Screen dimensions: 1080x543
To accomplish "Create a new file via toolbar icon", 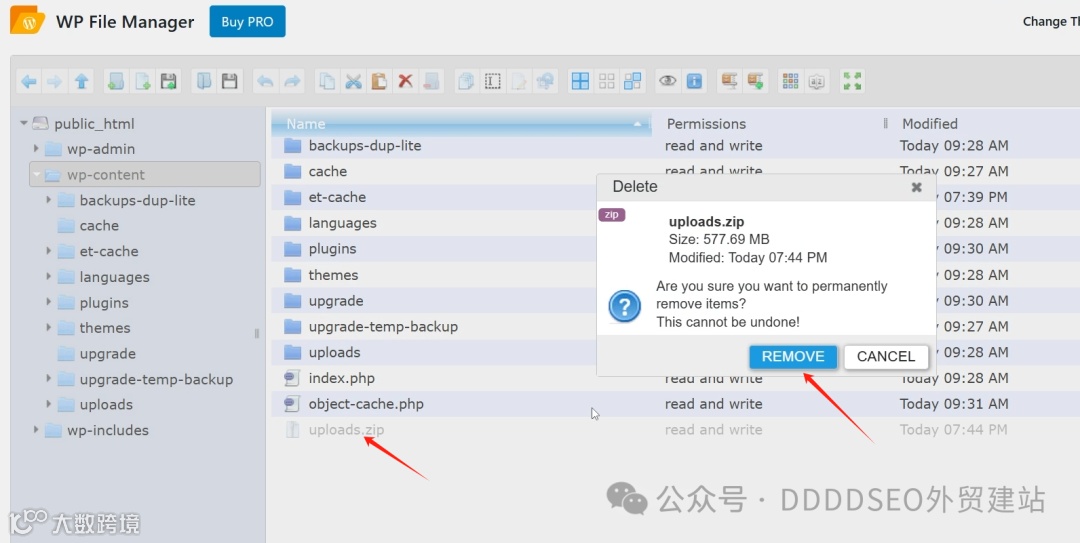I will click(x=142, y=81).
